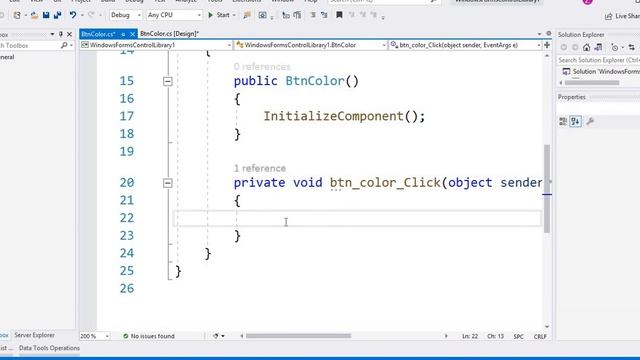This screenshot has height=360, width=640.
Task: Click the SPC indentation indicator
Action: coord(518,336)
